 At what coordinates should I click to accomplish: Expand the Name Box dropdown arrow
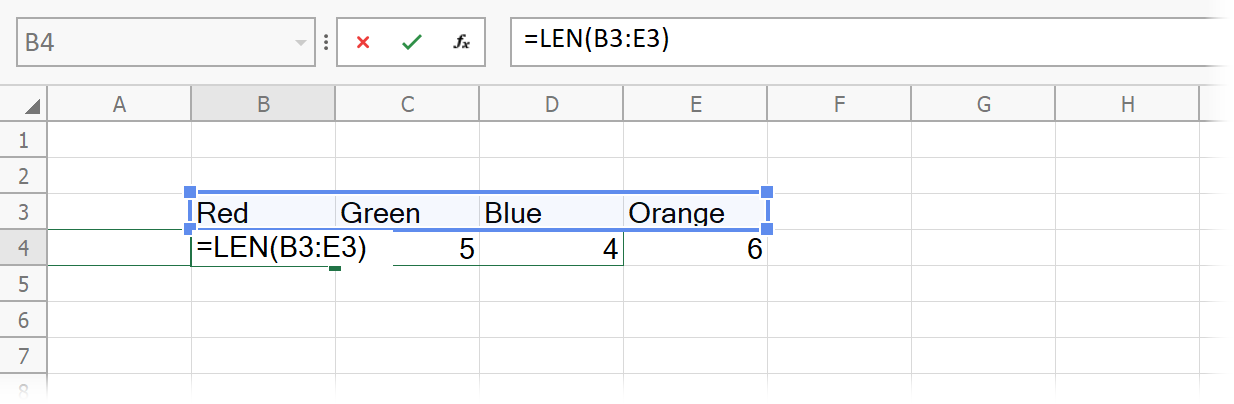pyautogui.click(x=300, y=43)
